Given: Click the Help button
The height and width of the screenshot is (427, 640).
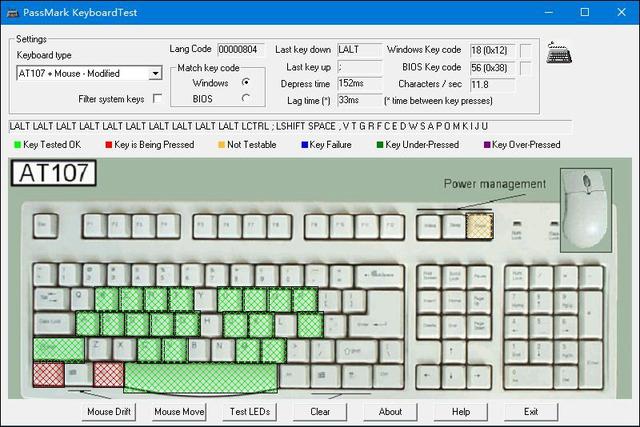Looking at the screenshot, I should [x=460, y=411].
